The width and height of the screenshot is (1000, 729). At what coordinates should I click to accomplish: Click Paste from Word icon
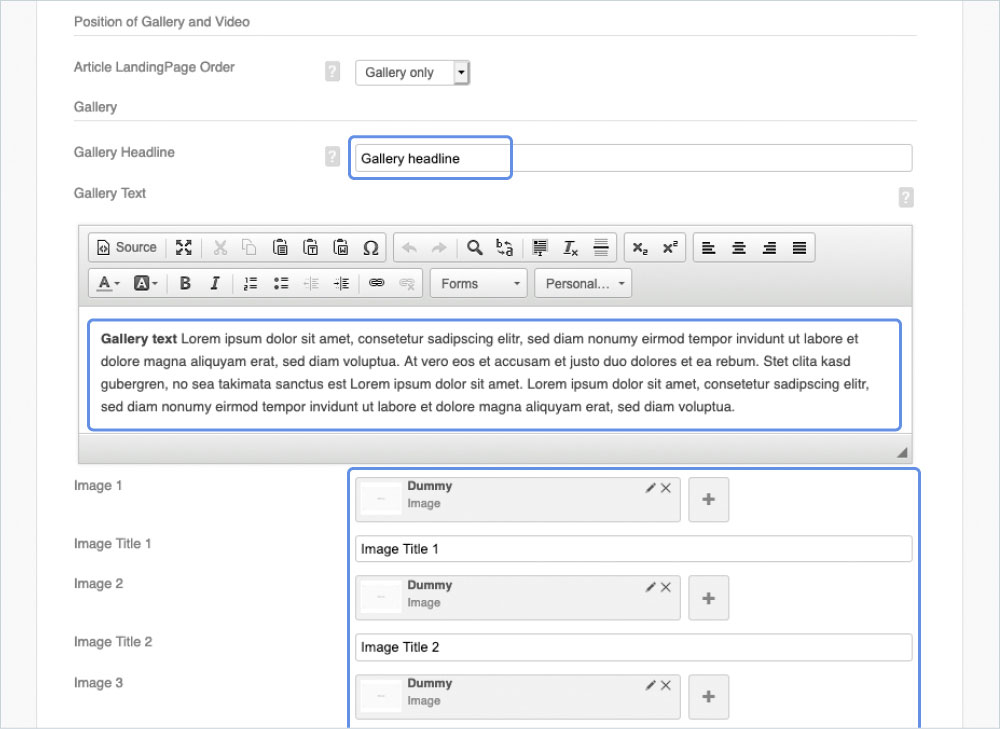pos(341,247)
